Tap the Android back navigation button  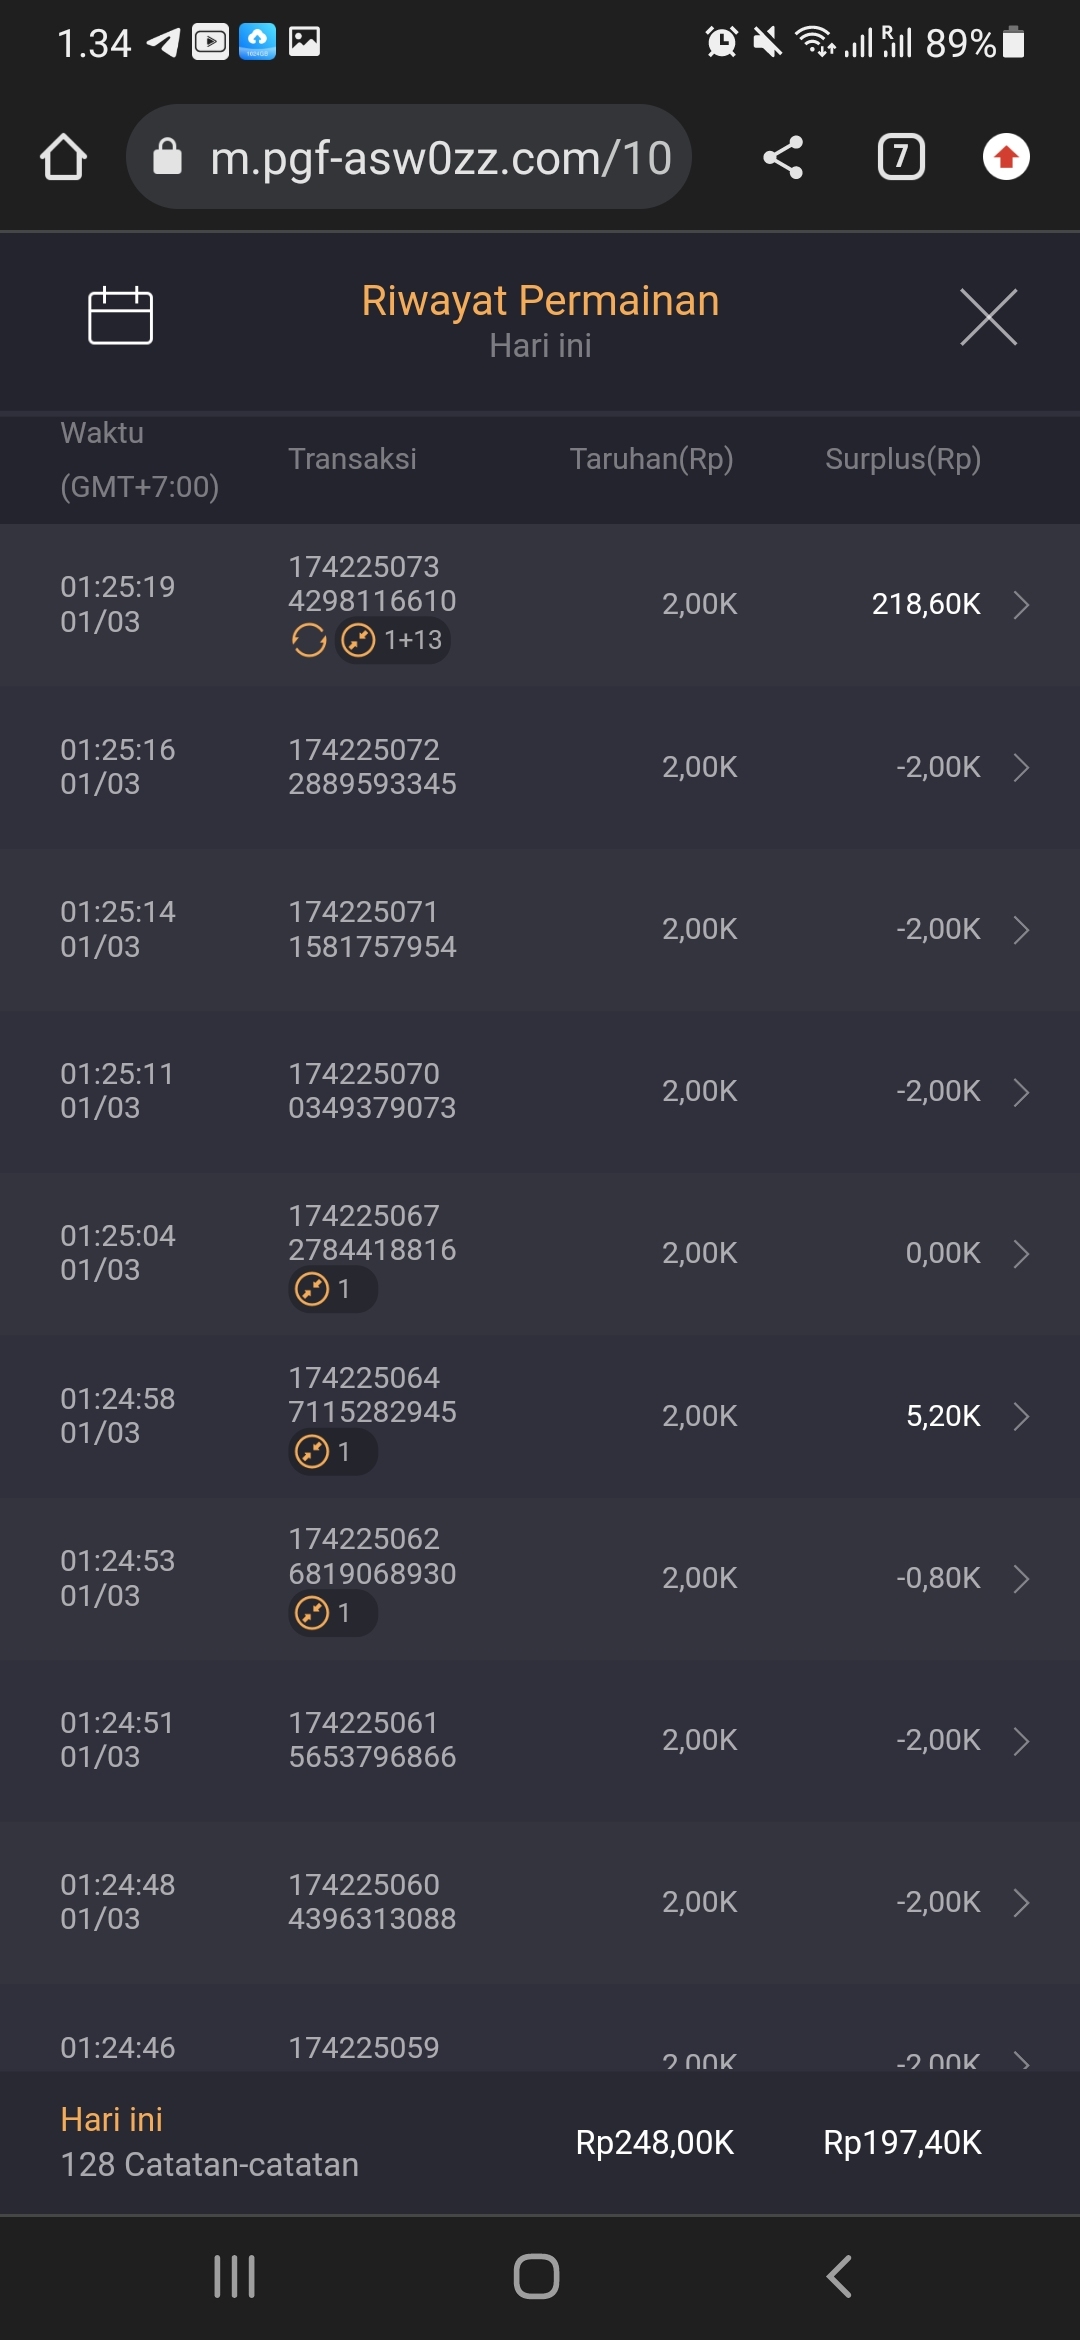click(840, 2277)
